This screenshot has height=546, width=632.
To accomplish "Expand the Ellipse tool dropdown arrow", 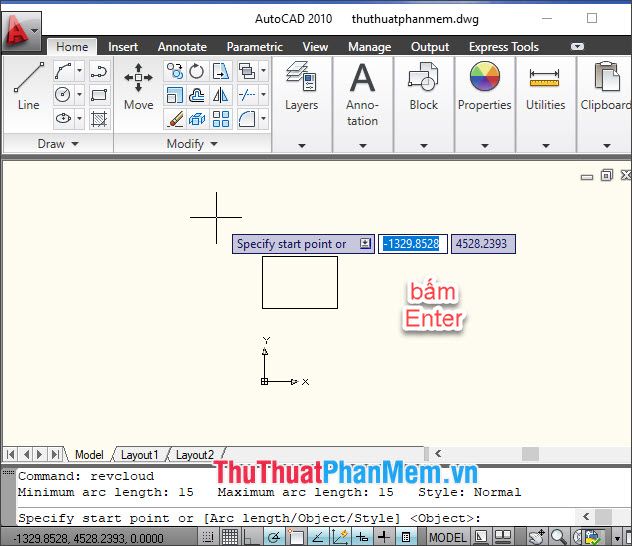I will [79, 118].
